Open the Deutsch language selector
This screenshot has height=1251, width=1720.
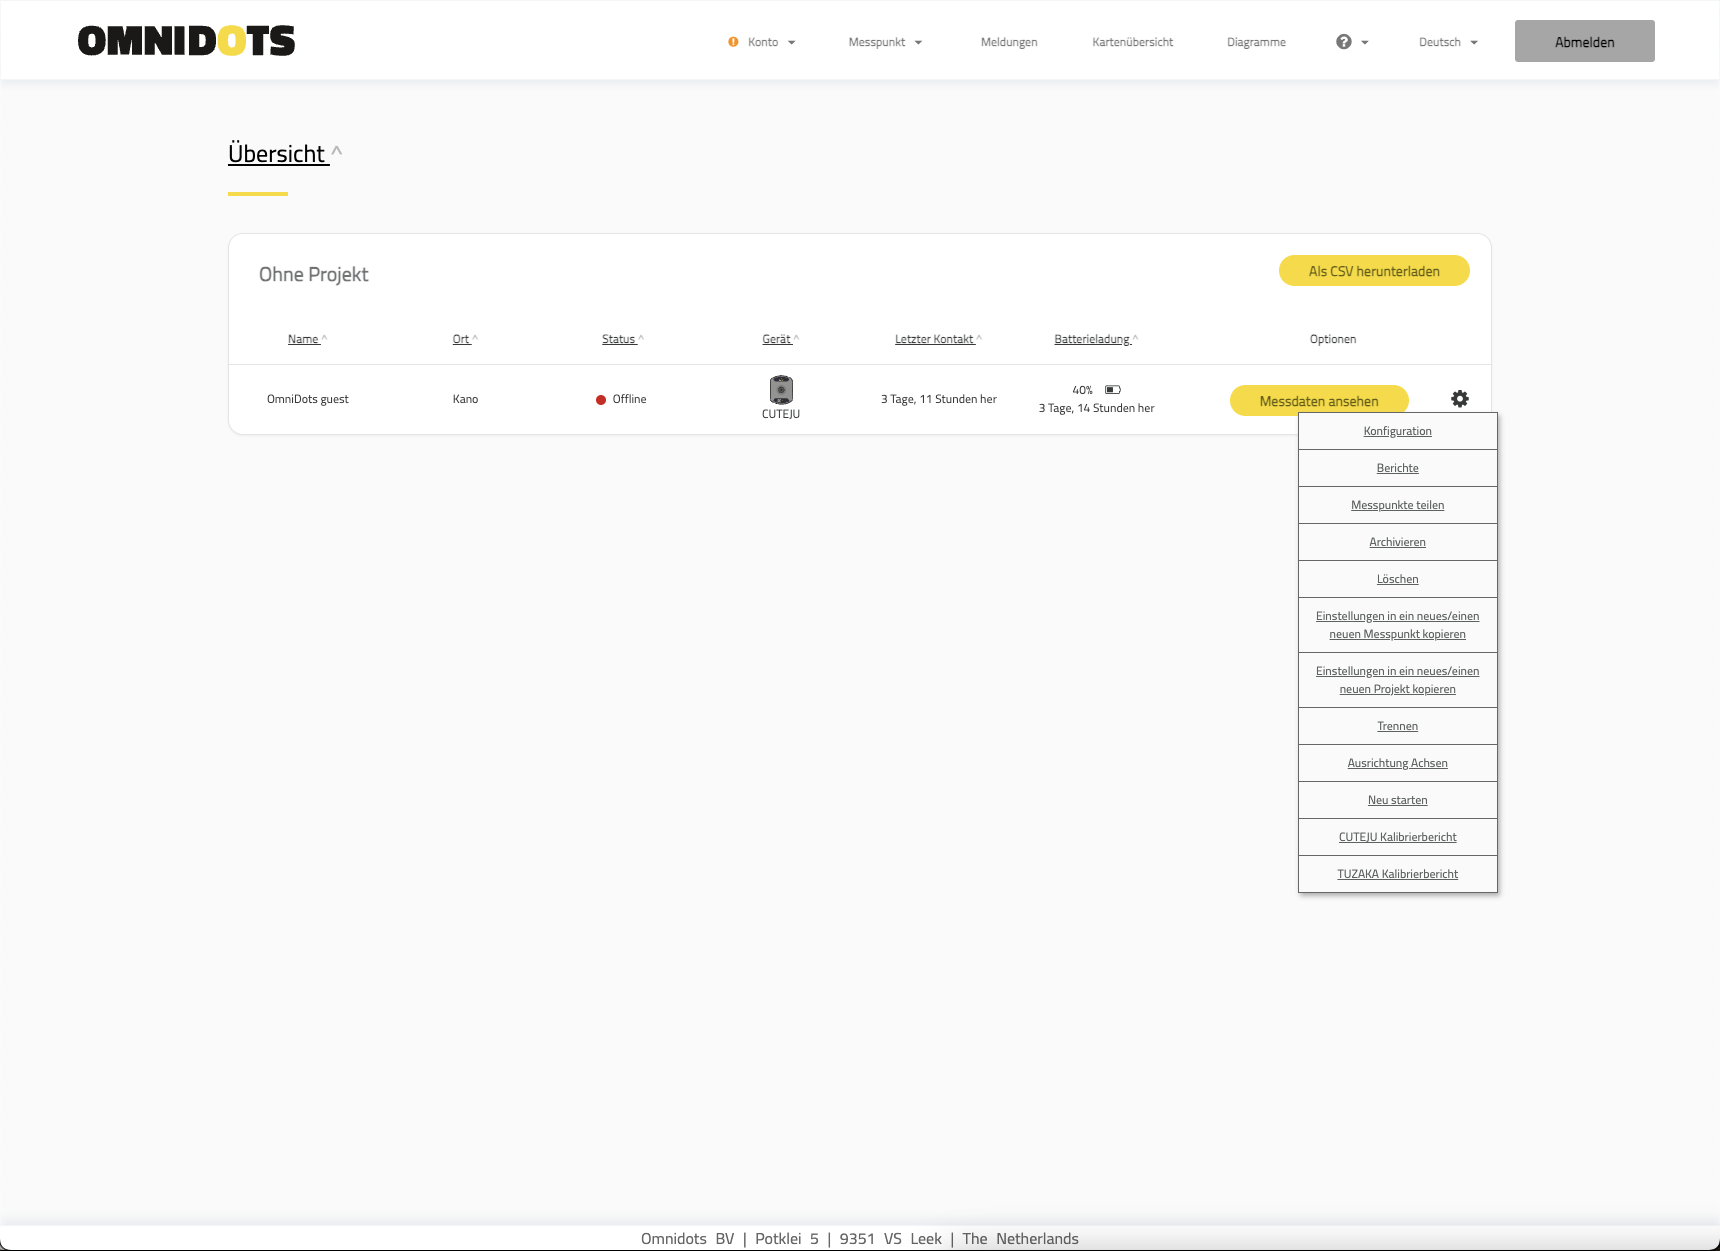tap(1447, 42)
